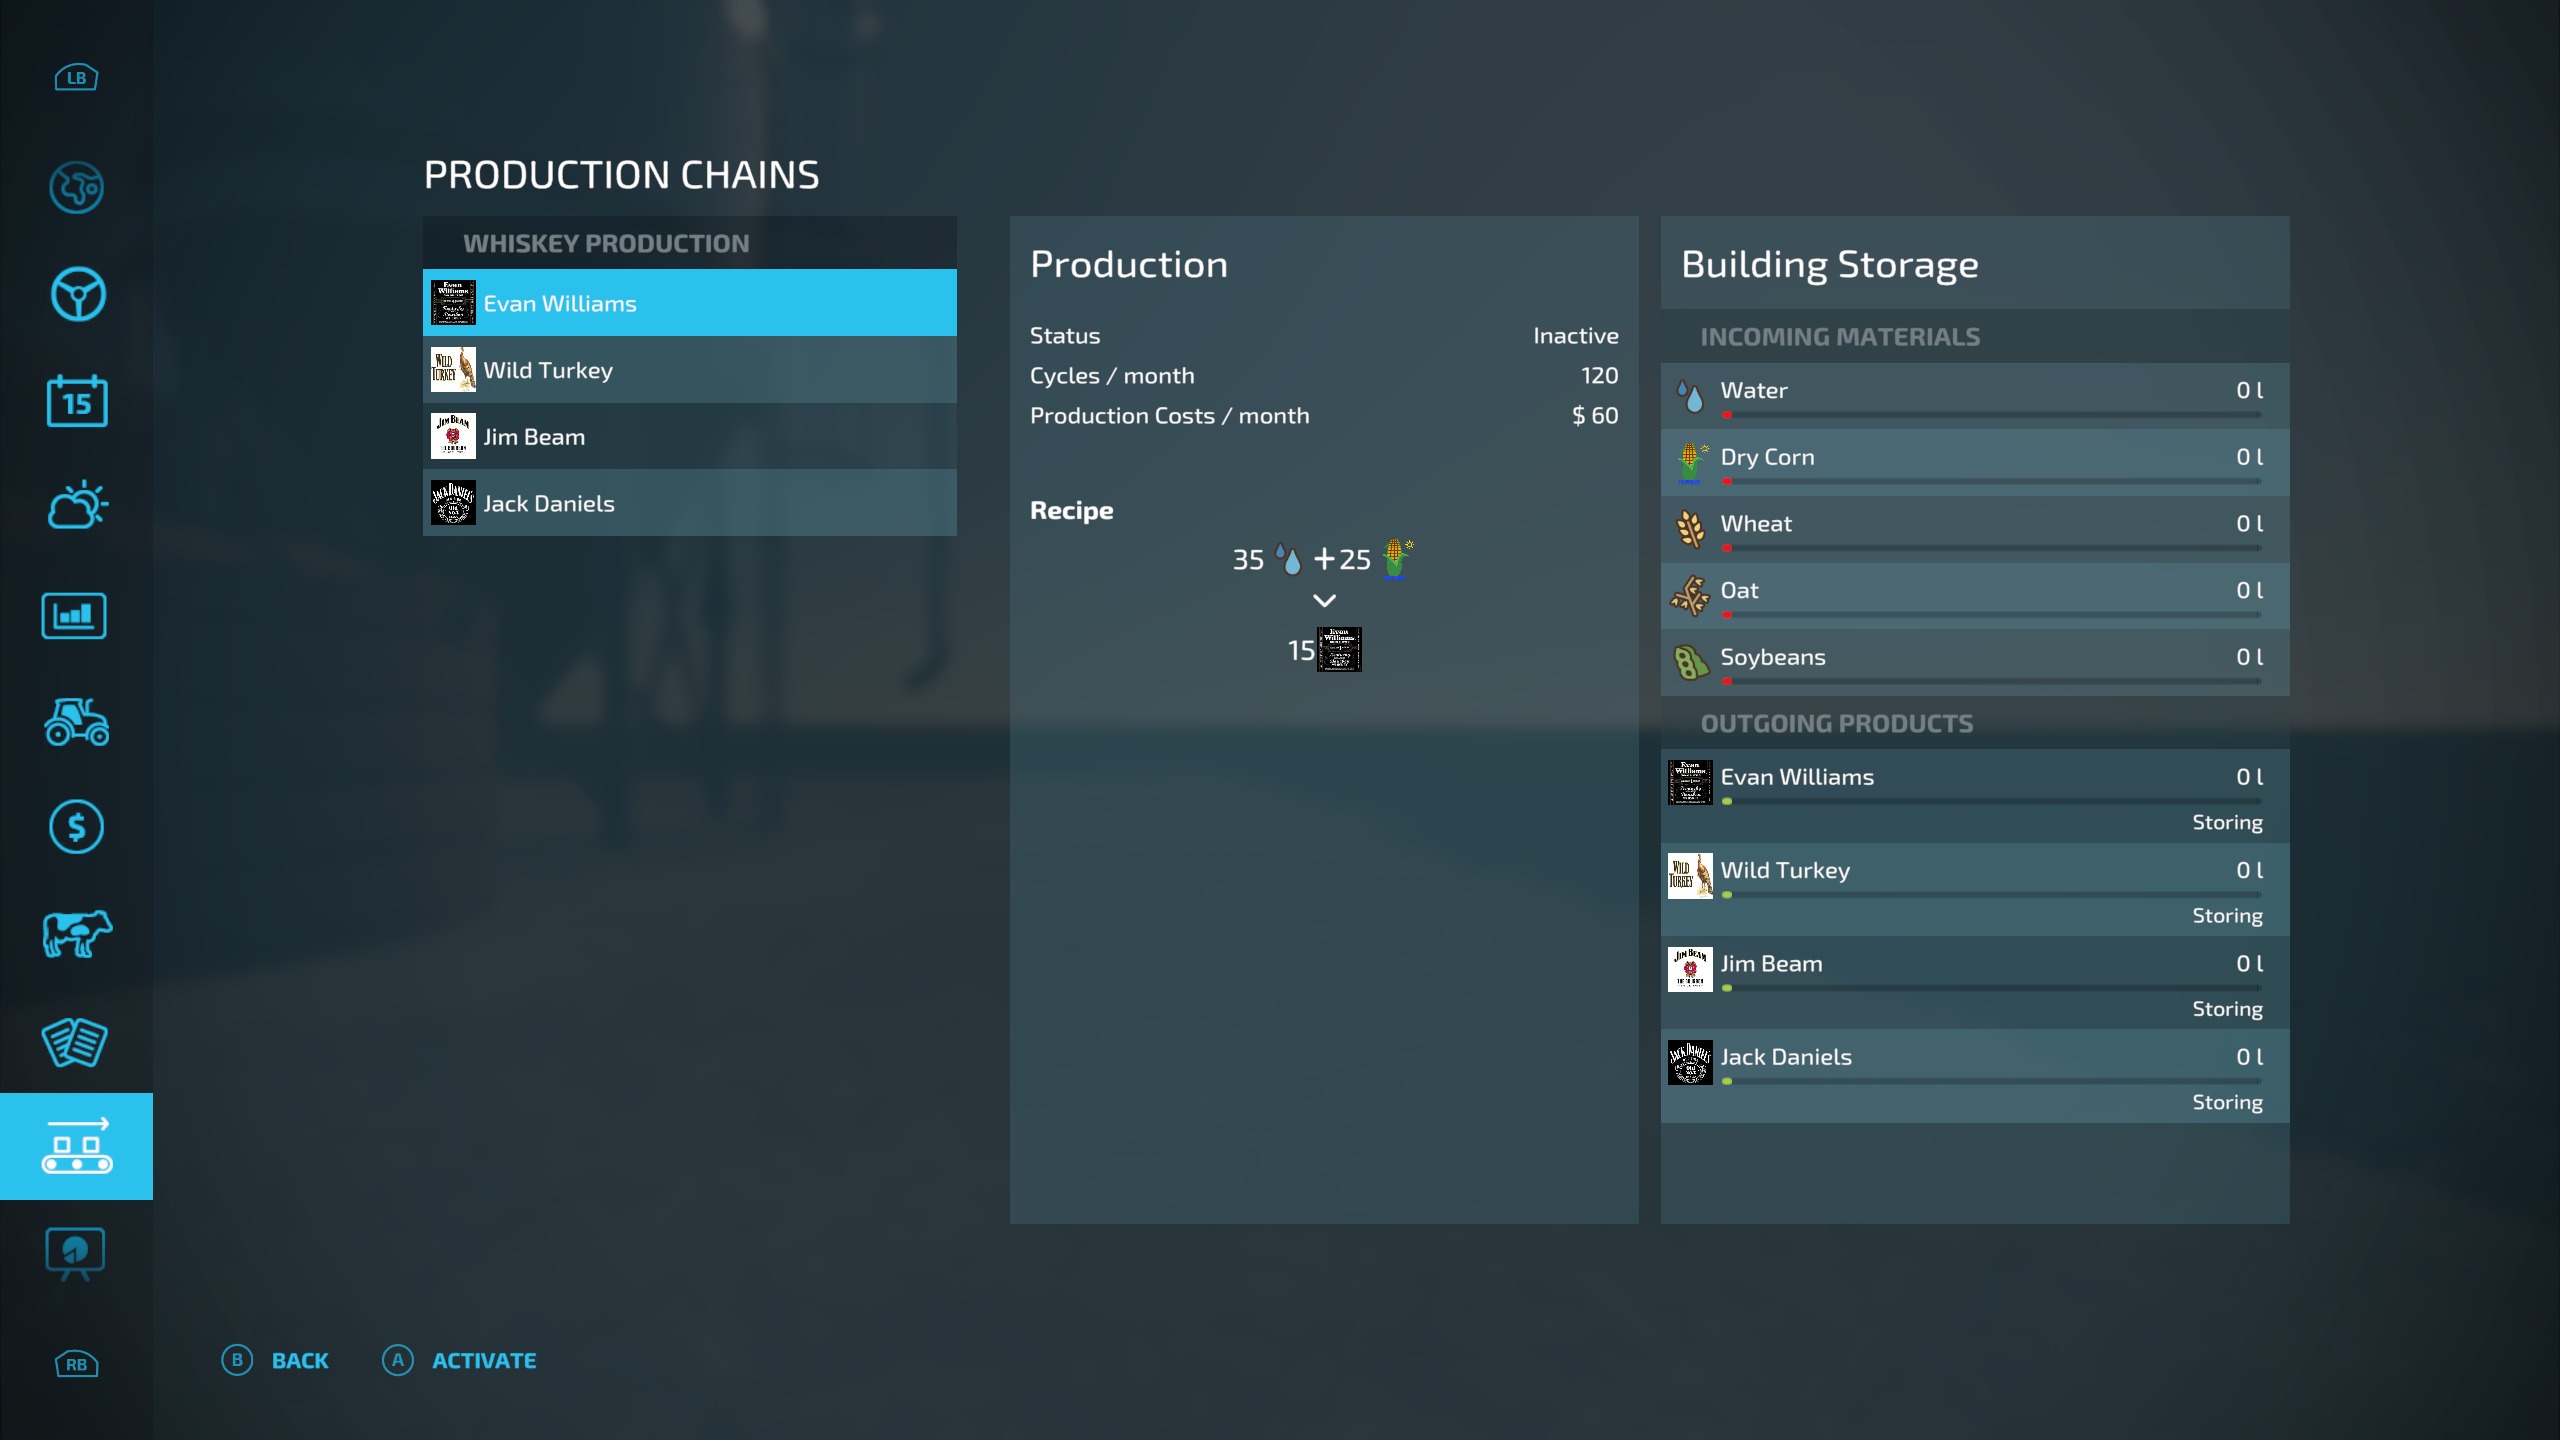Toggle Storing mode for Wild Turkey output
2560x1440 pixels.
click(2226, 916)
